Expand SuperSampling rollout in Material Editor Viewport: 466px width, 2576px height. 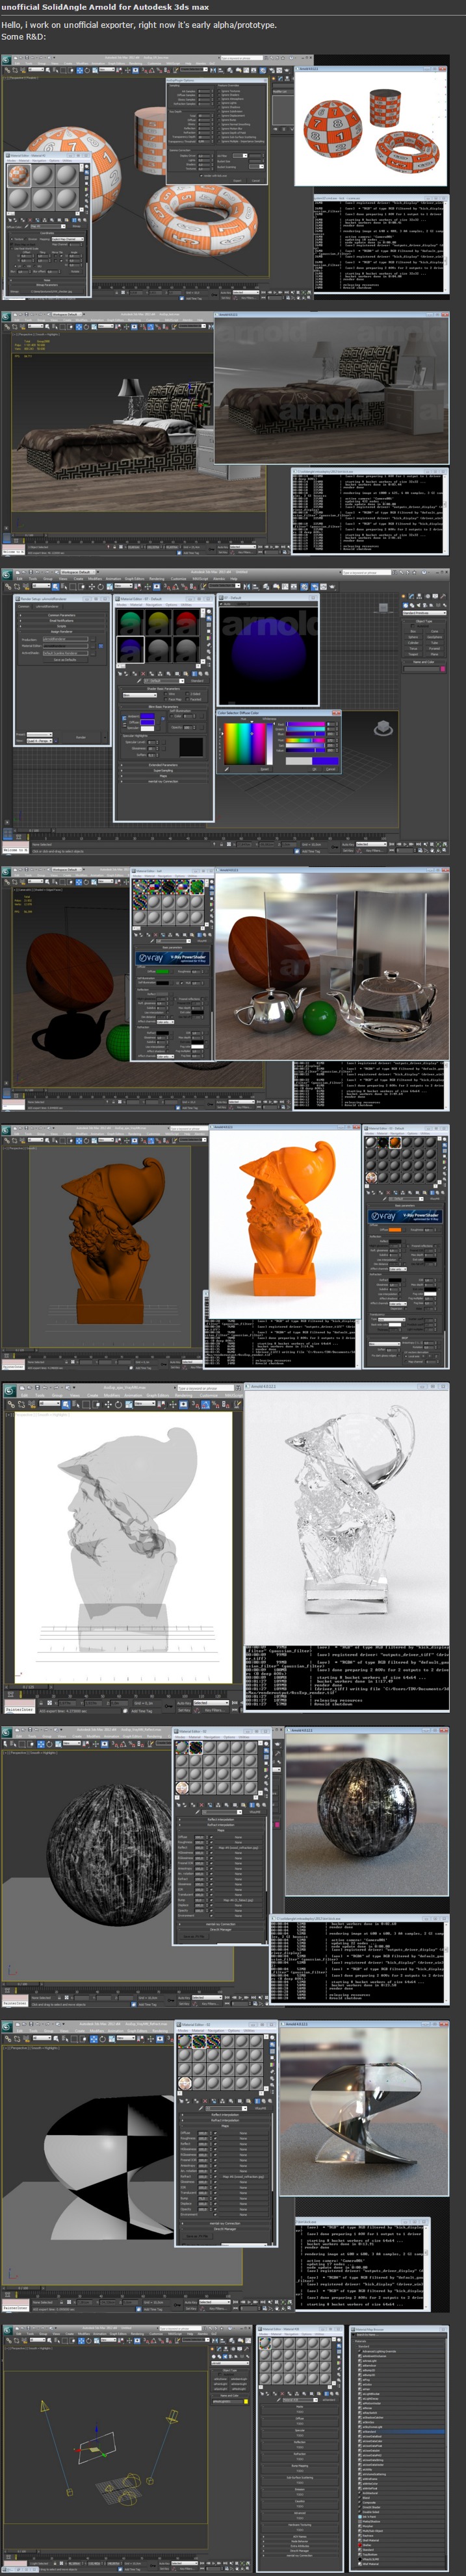click(163, 770)
